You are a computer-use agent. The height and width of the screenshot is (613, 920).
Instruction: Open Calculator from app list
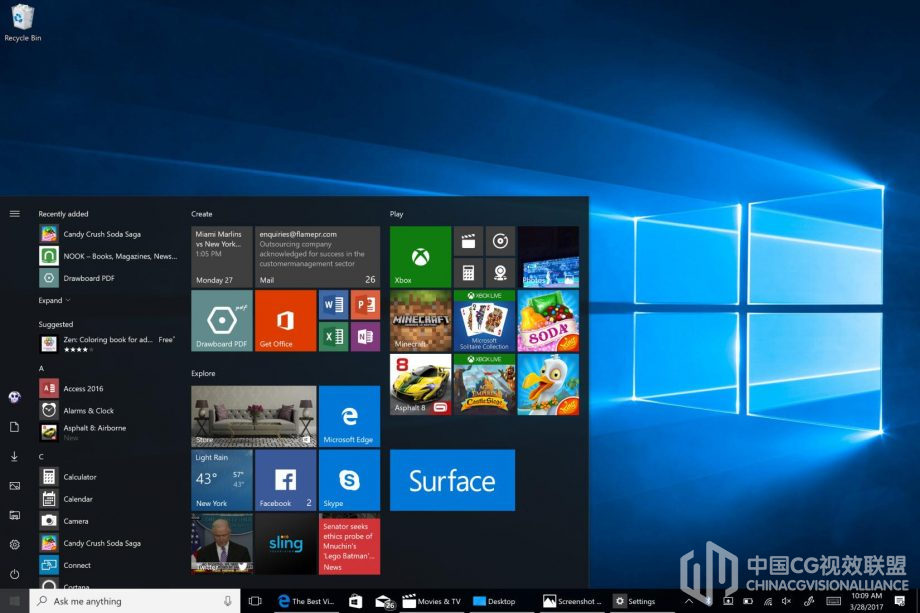coord(109,477)
